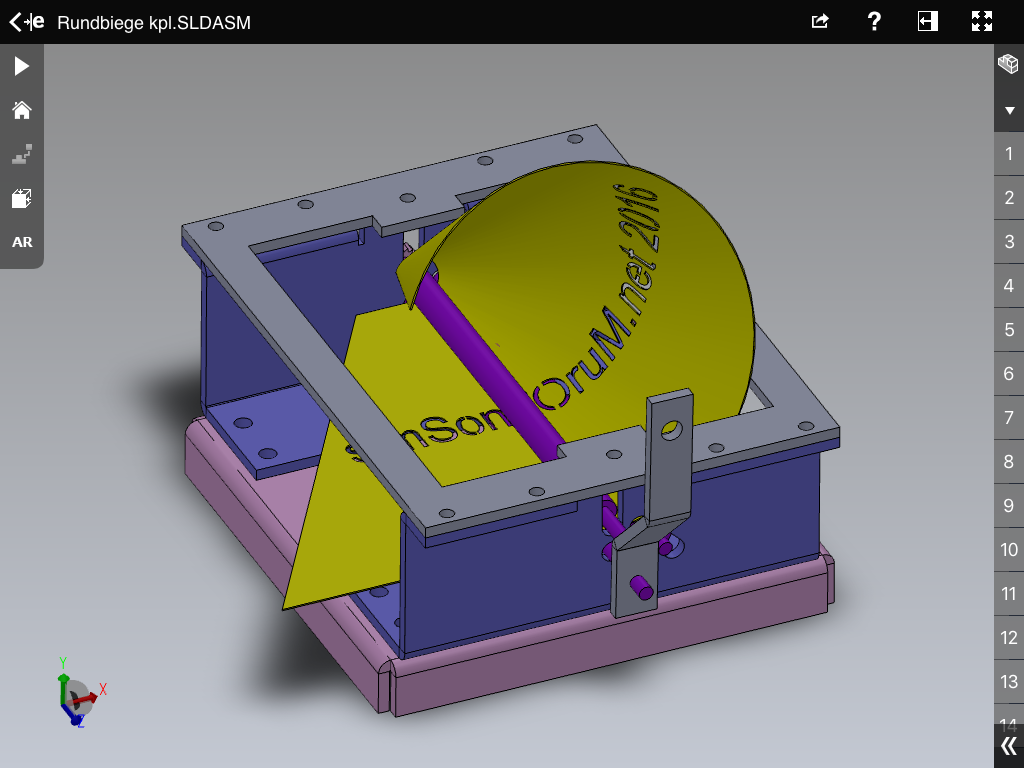
Task: Expand the dropdown arrow below cube icon
Action: pyautogui.click(x=1009, y=110)
